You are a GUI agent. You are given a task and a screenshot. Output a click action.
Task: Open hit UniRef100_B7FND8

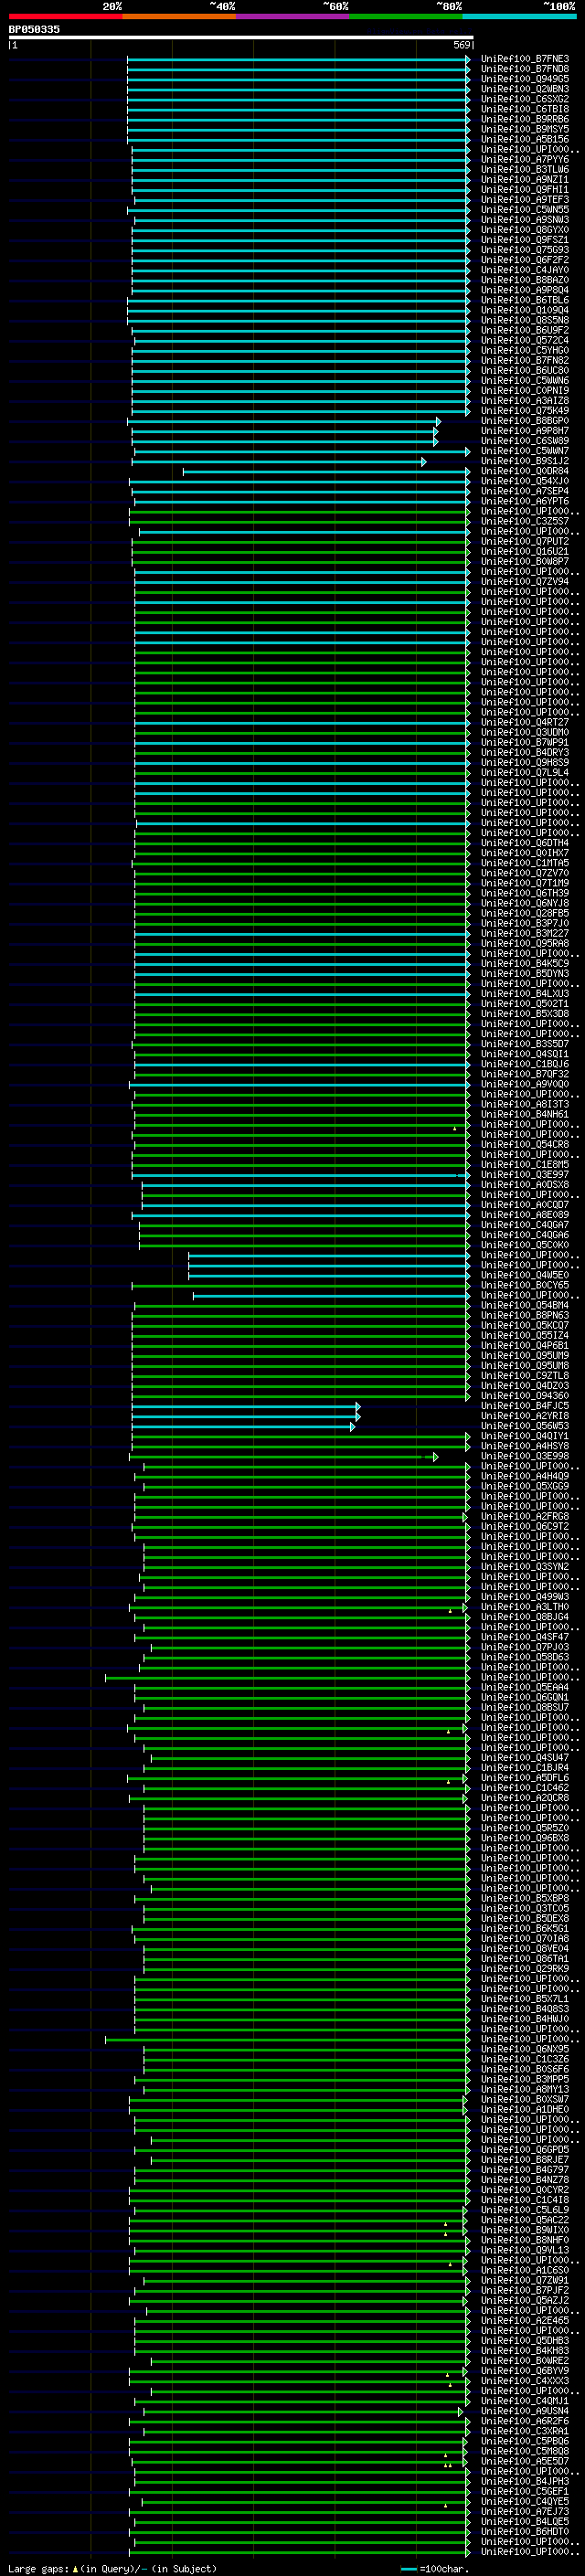525,69
